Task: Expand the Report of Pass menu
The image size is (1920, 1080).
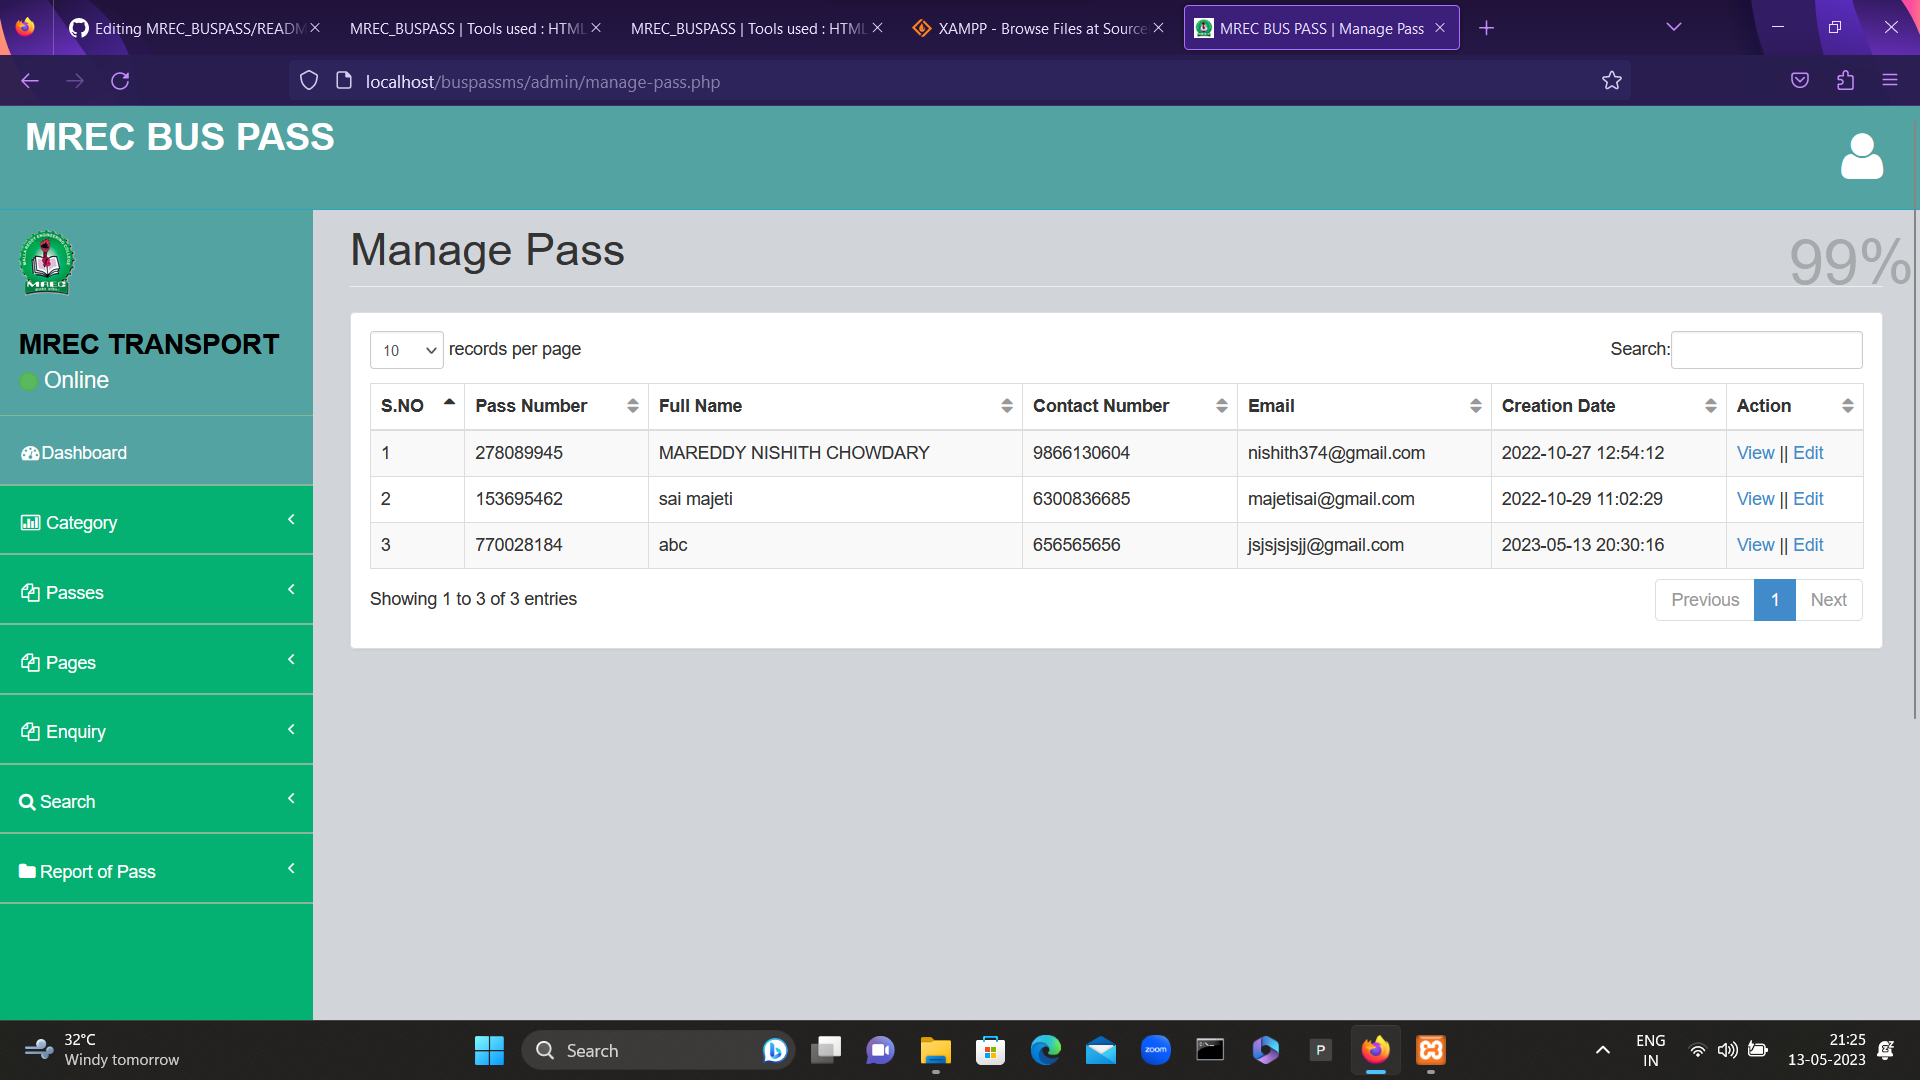Action: tap(156, 871)
